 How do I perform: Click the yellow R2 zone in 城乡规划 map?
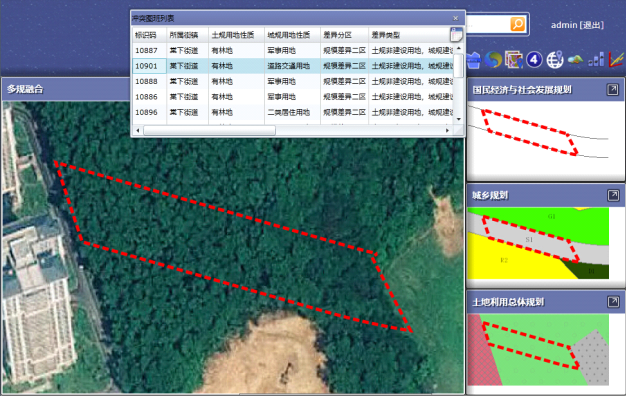(x=505, y=260)
